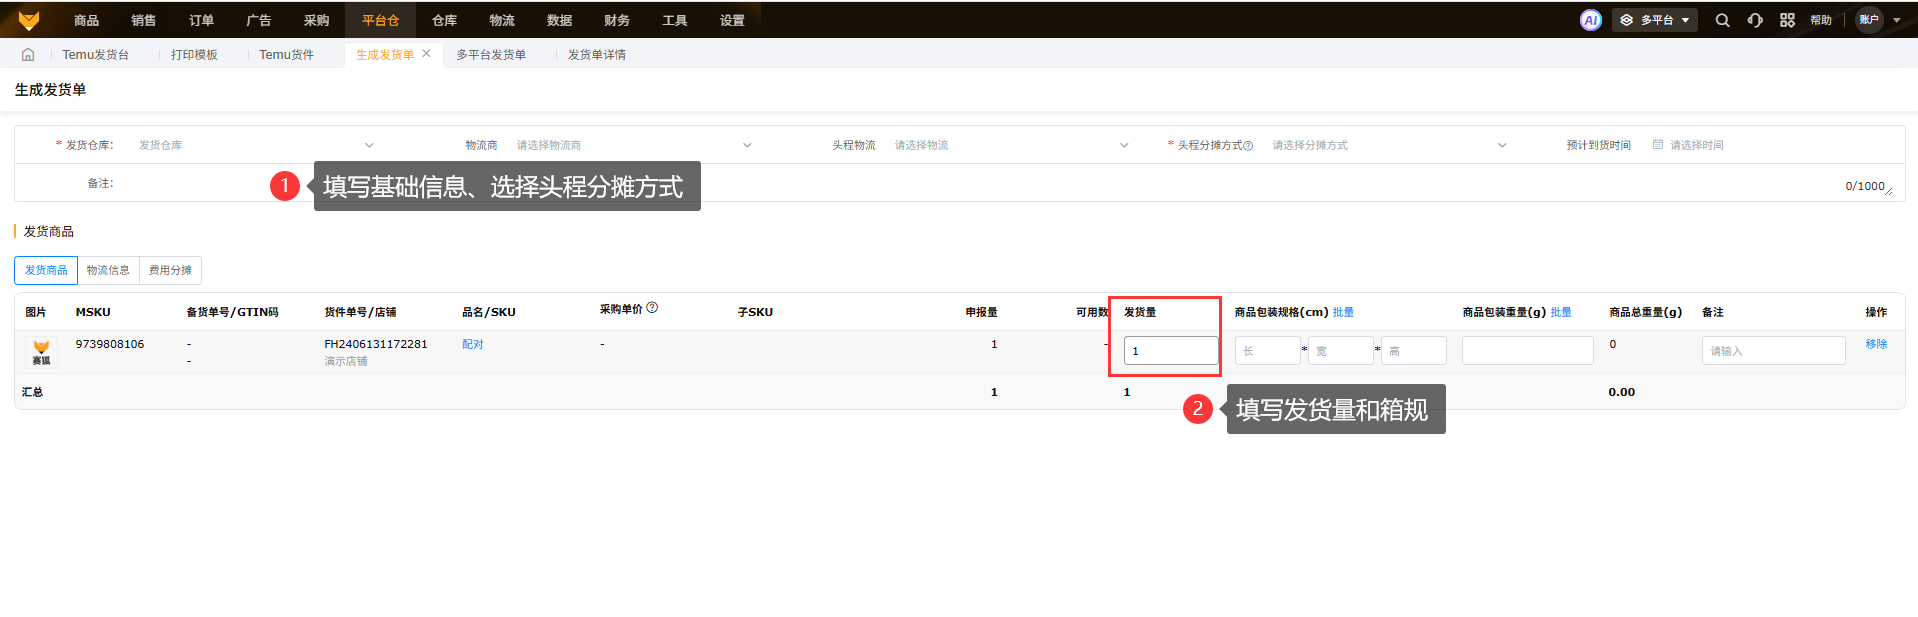
Task: Click the 帮助 link
Action: coord(1821,20)
